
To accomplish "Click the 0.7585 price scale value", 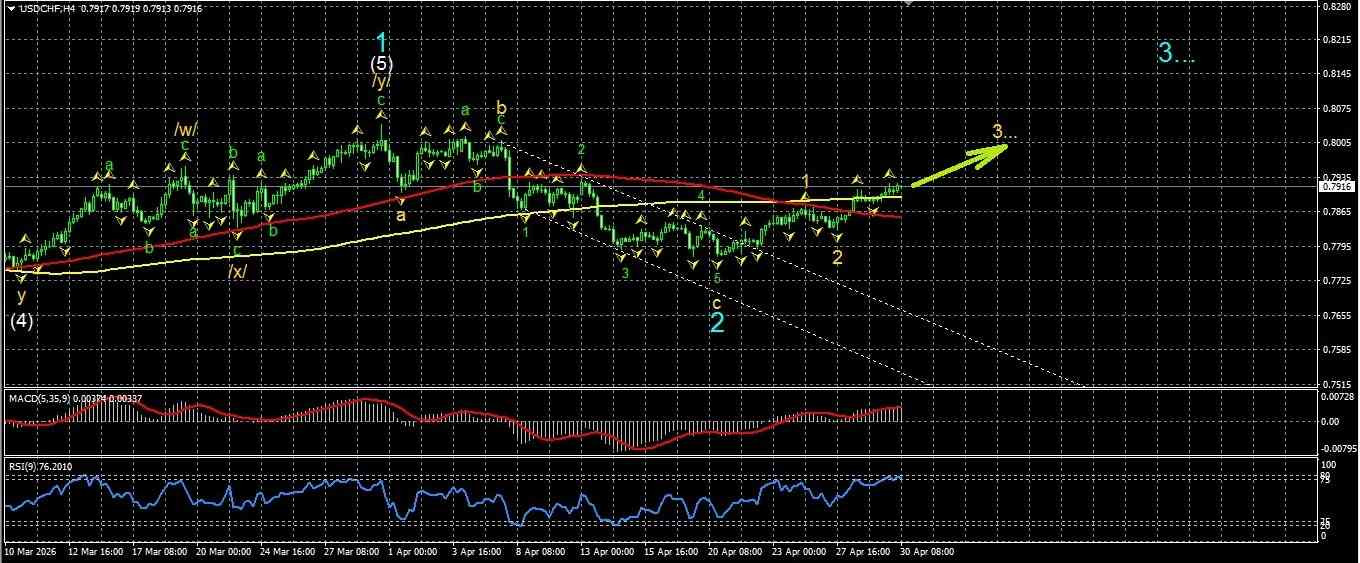I will coord(1335,350).
